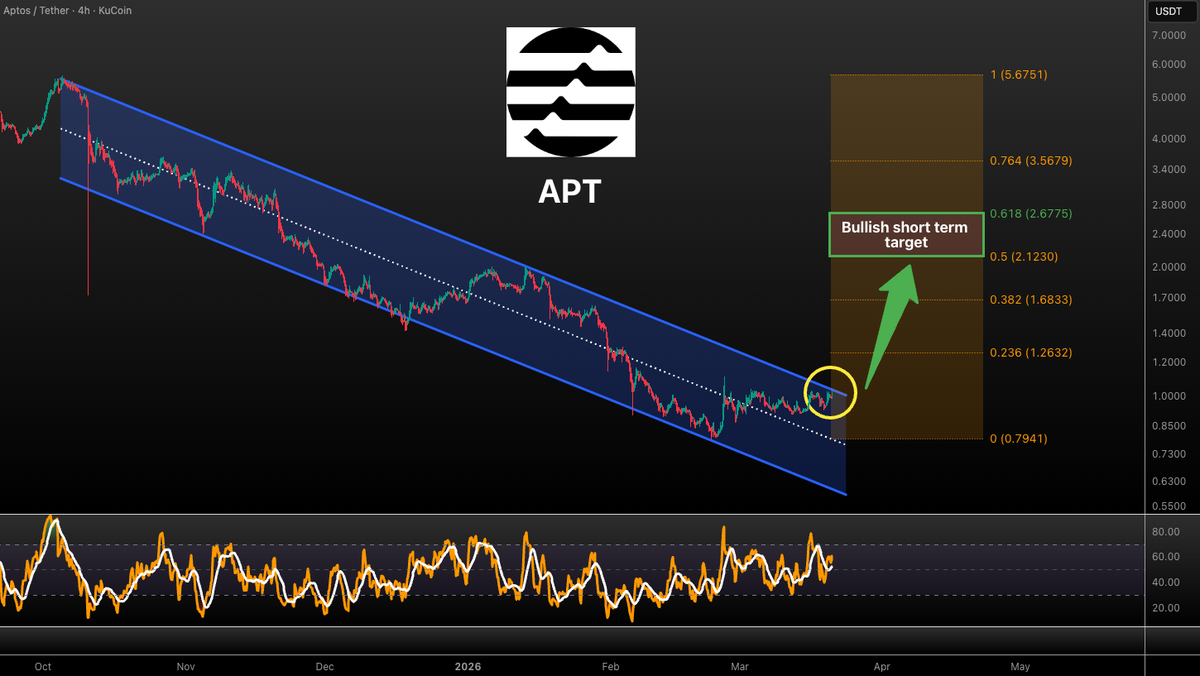The width and height of the screenshot is (1200, 676).
Task: Click the 1.0000 price axis label
Action: pos(1169,396)
